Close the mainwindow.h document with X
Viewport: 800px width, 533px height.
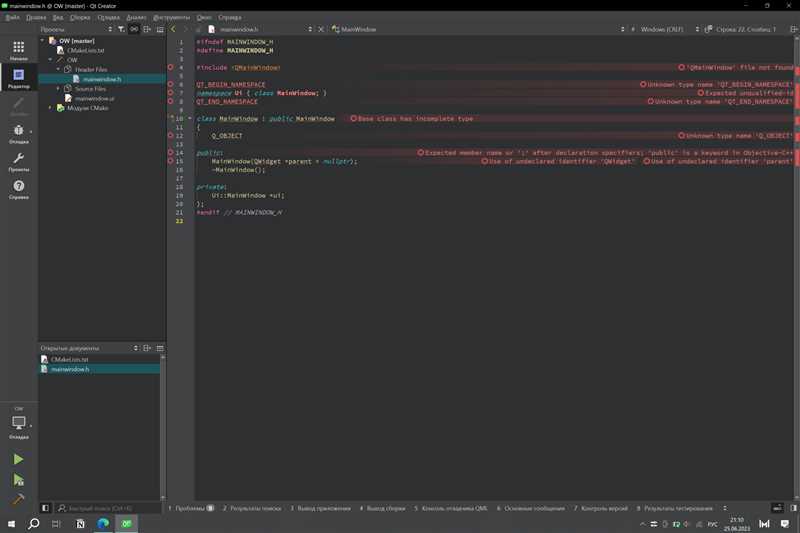pos(321,29)
